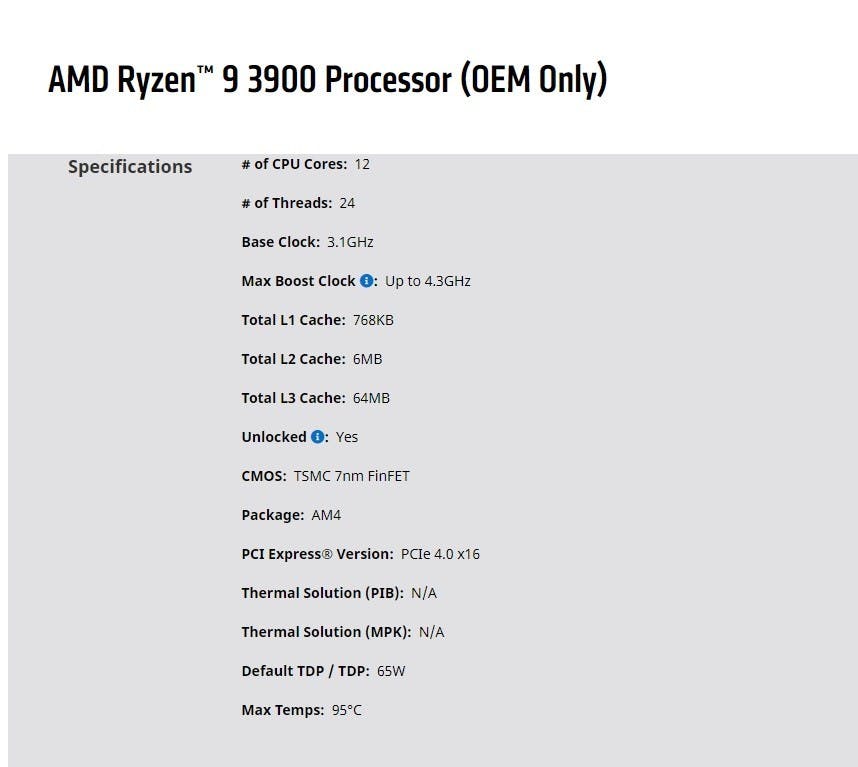The image size is (858, 767).
Task: Click the Total L1 Cache value 768KB
Action: tap(373, 320)
